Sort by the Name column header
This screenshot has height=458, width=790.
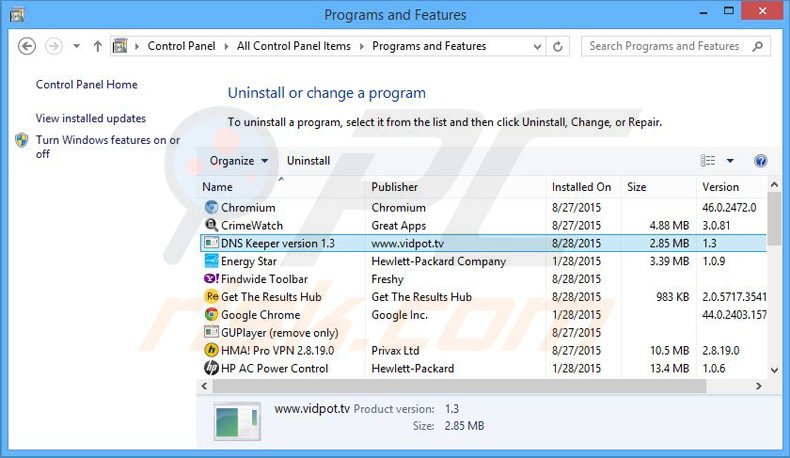pos(283,187)
